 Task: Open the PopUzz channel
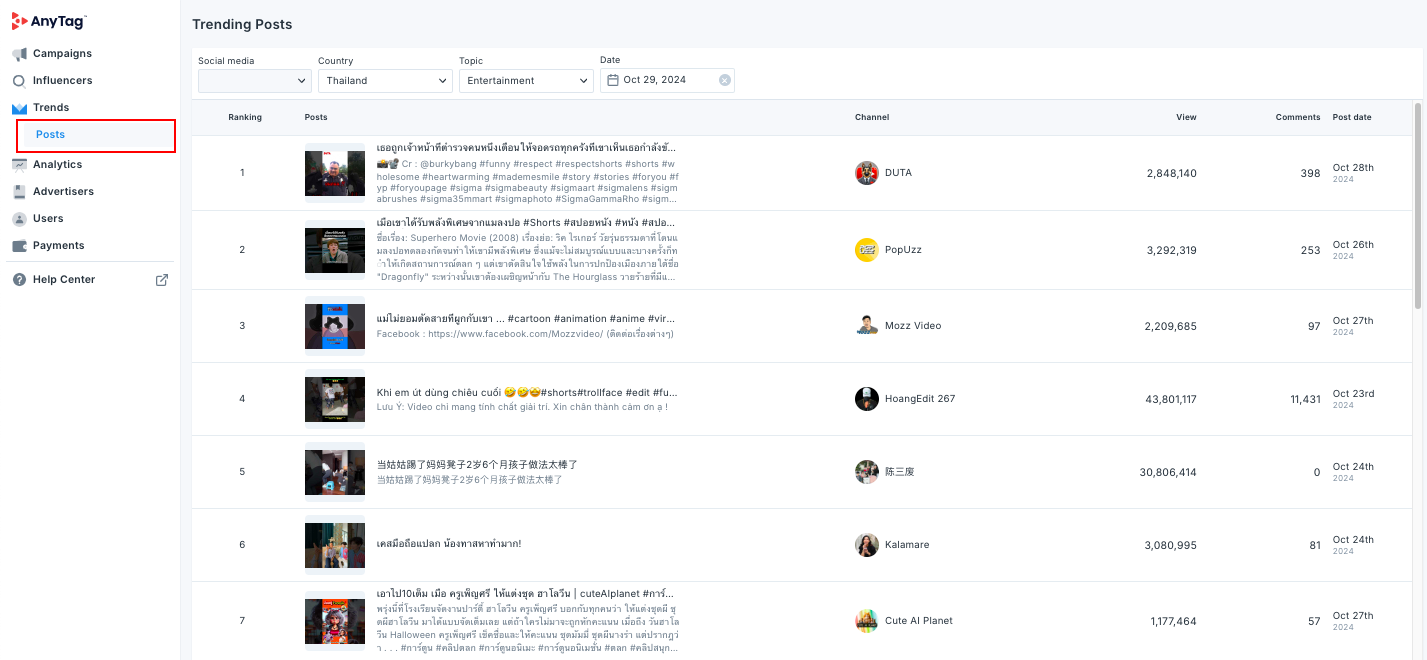tap(902, 250)
